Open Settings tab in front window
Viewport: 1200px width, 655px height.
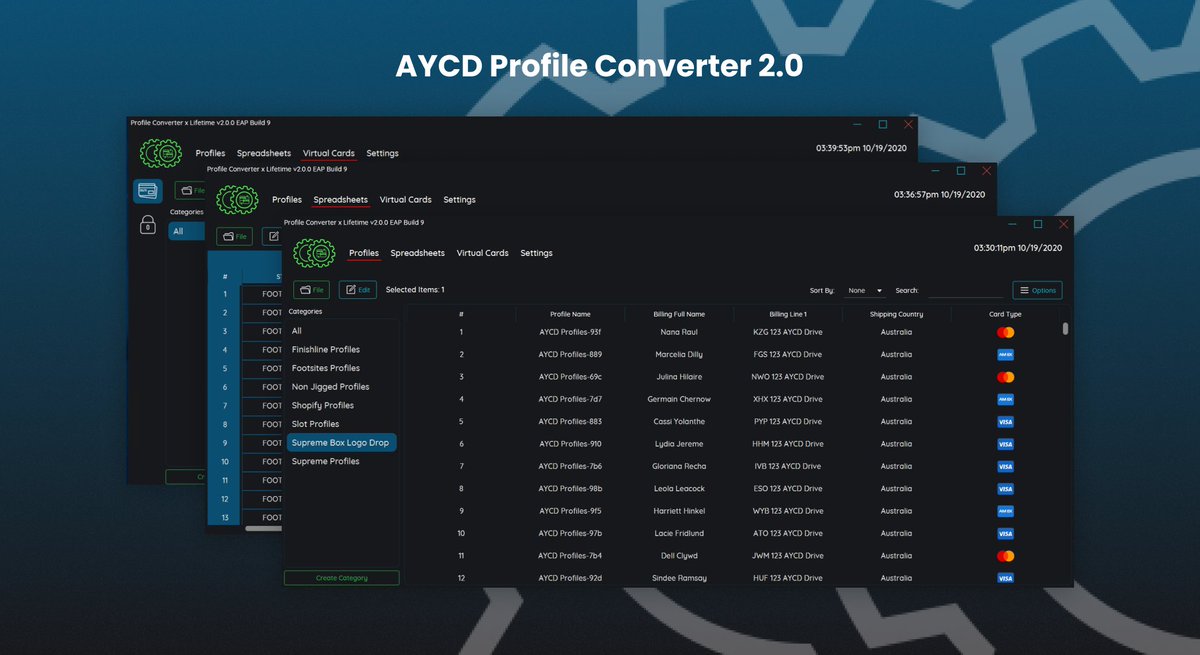point(536,253)
